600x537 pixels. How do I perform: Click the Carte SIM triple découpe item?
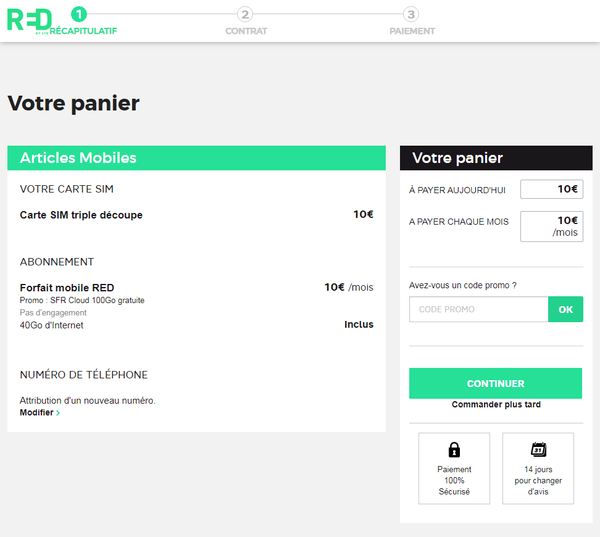(81, 215)
